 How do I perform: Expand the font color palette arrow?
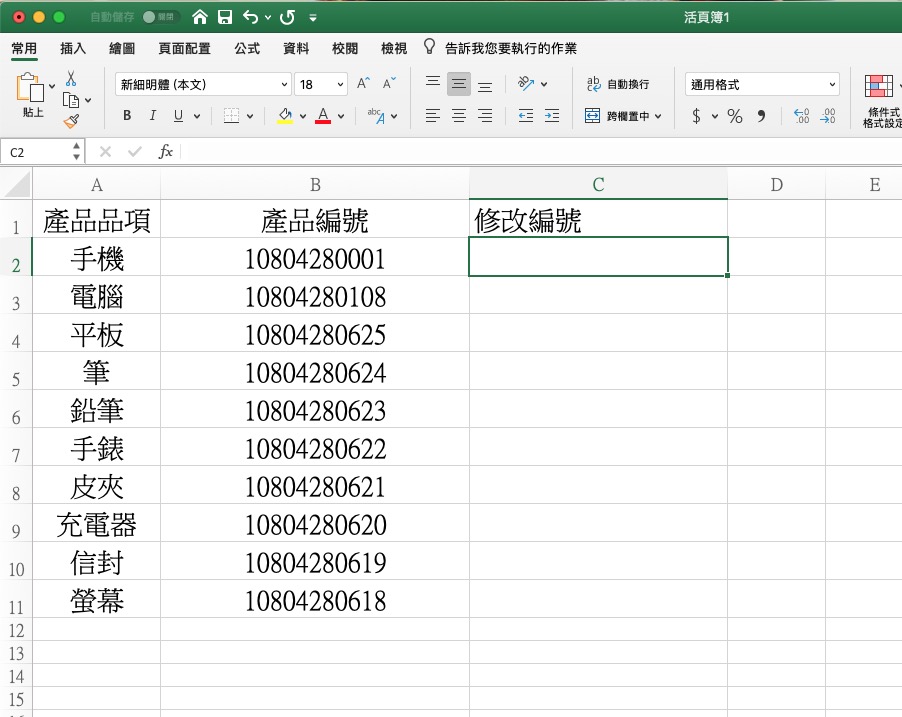coord(341,116)
